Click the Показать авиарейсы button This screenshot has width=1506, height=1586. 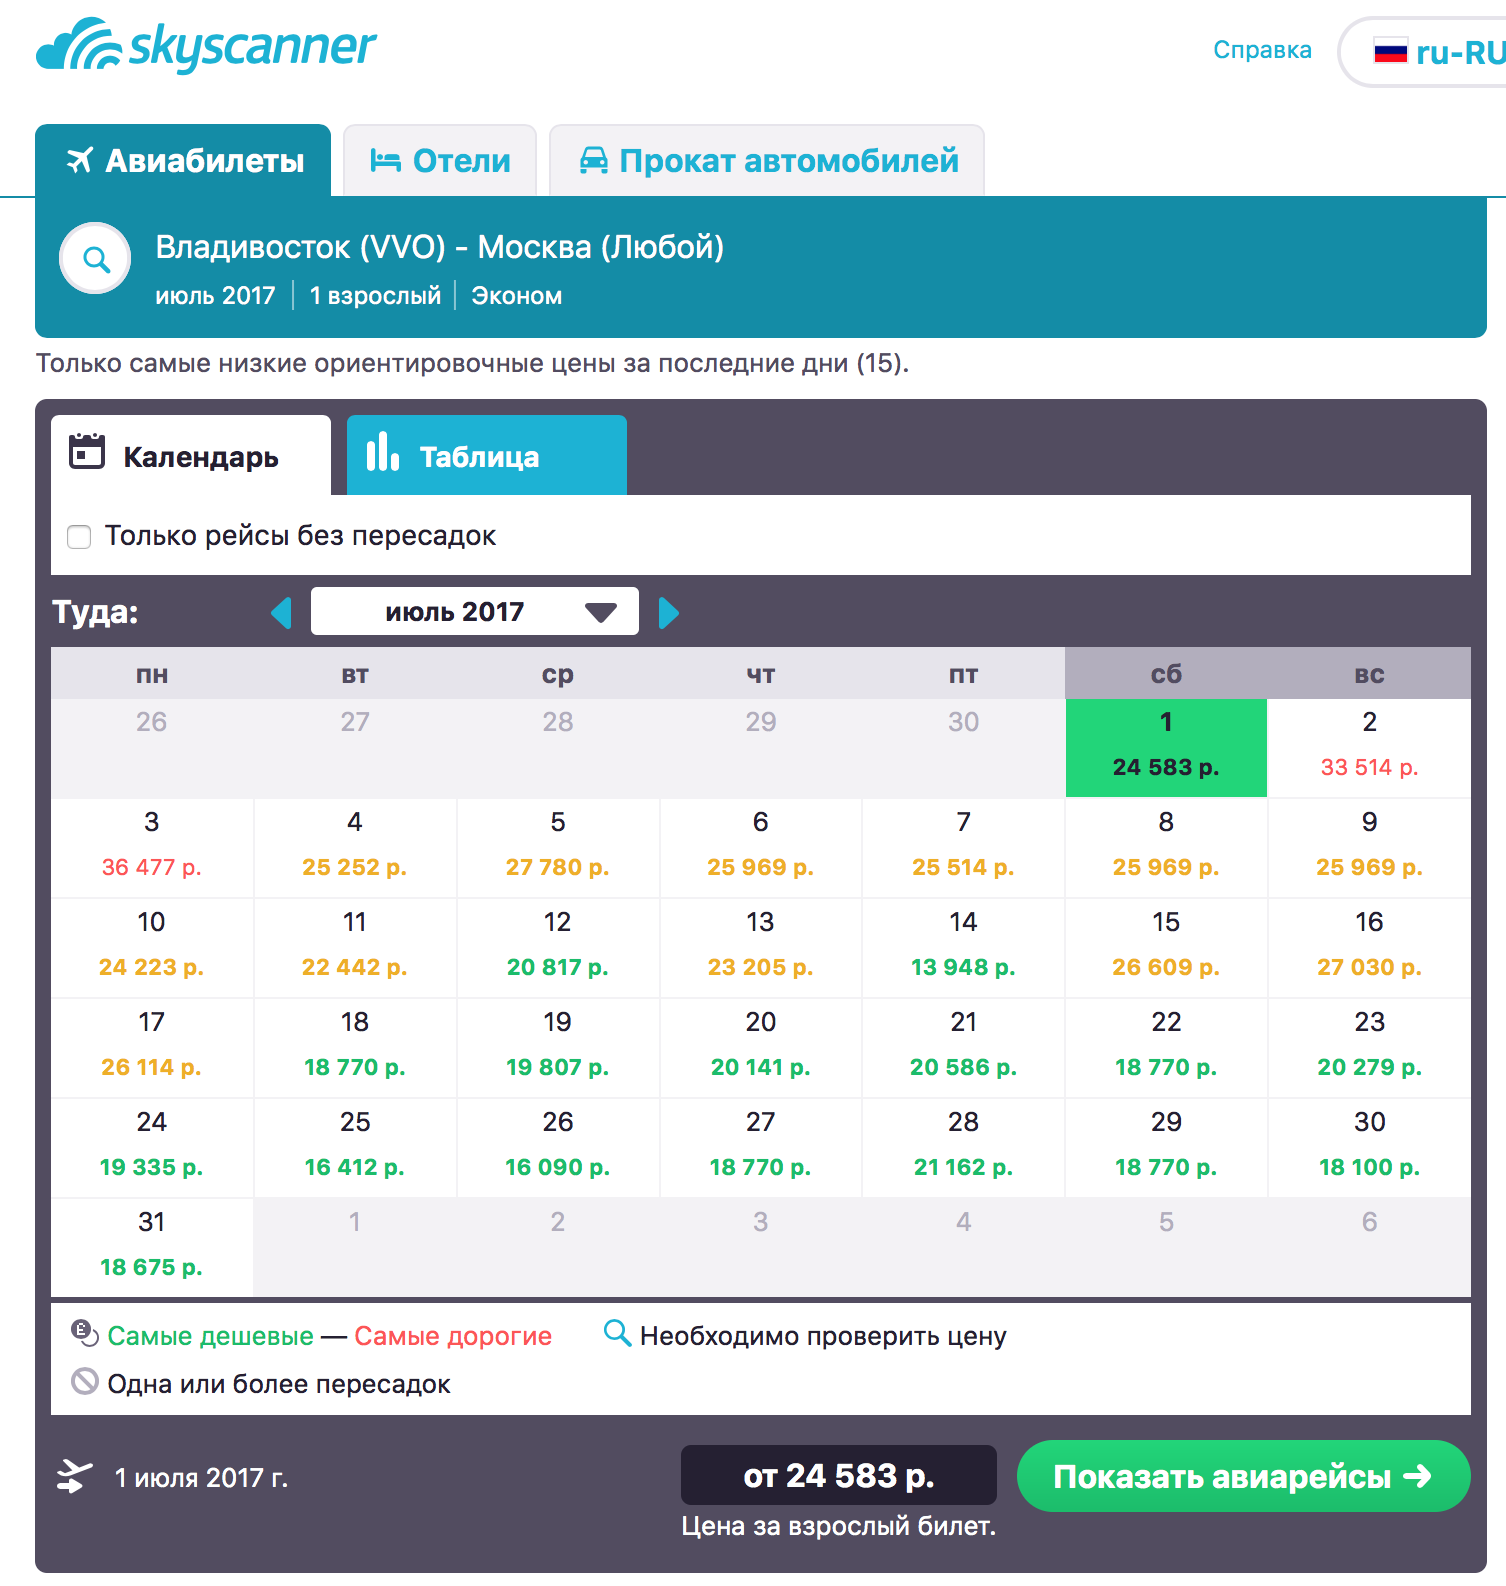click(1243, 1476)
